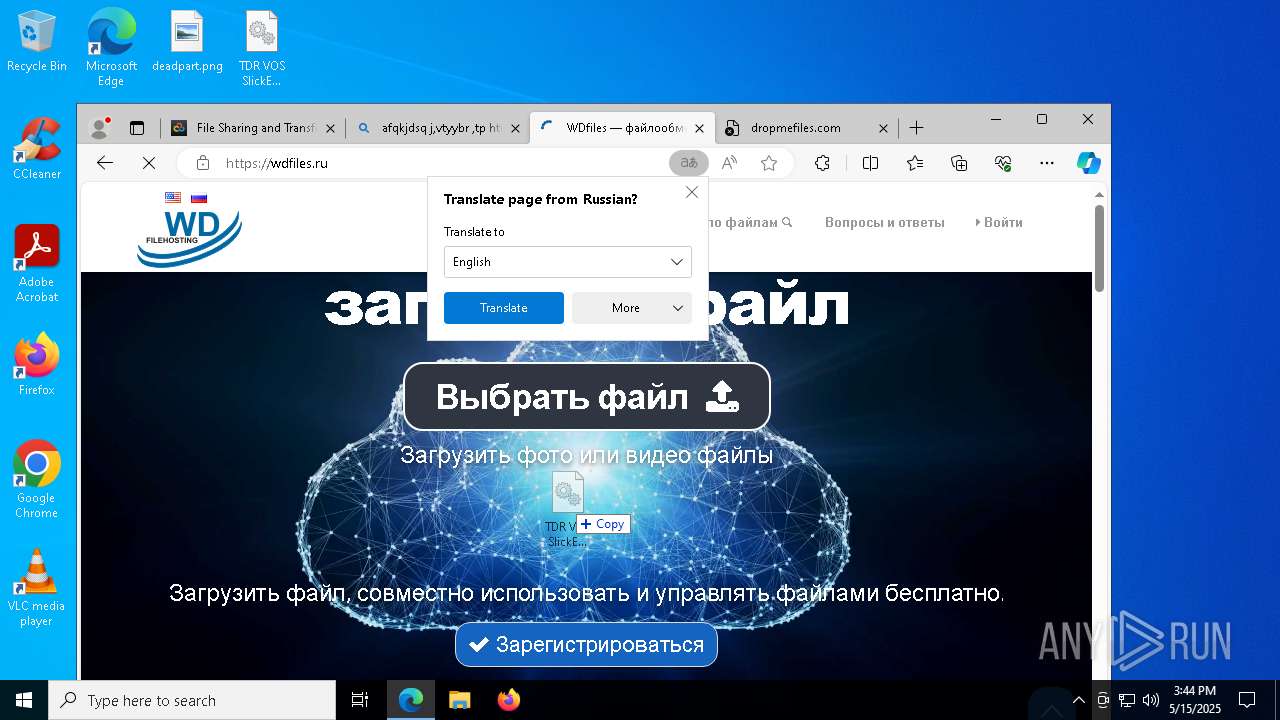Click the translate icon in address bar
The image size is (1280, 720).
point(688,163)
